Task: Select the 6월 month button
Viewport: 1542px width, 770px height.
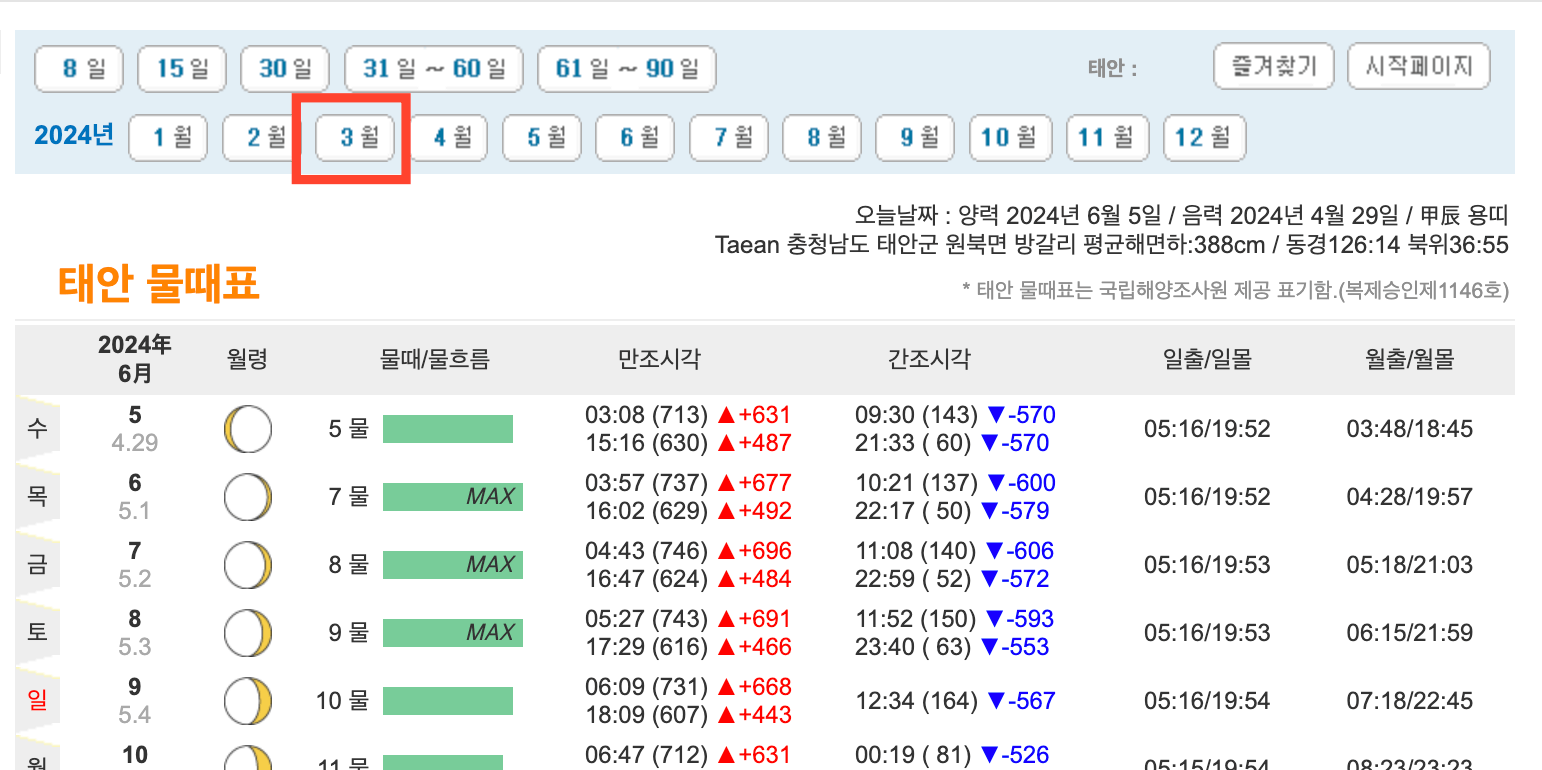Action: tap(635, 138)
